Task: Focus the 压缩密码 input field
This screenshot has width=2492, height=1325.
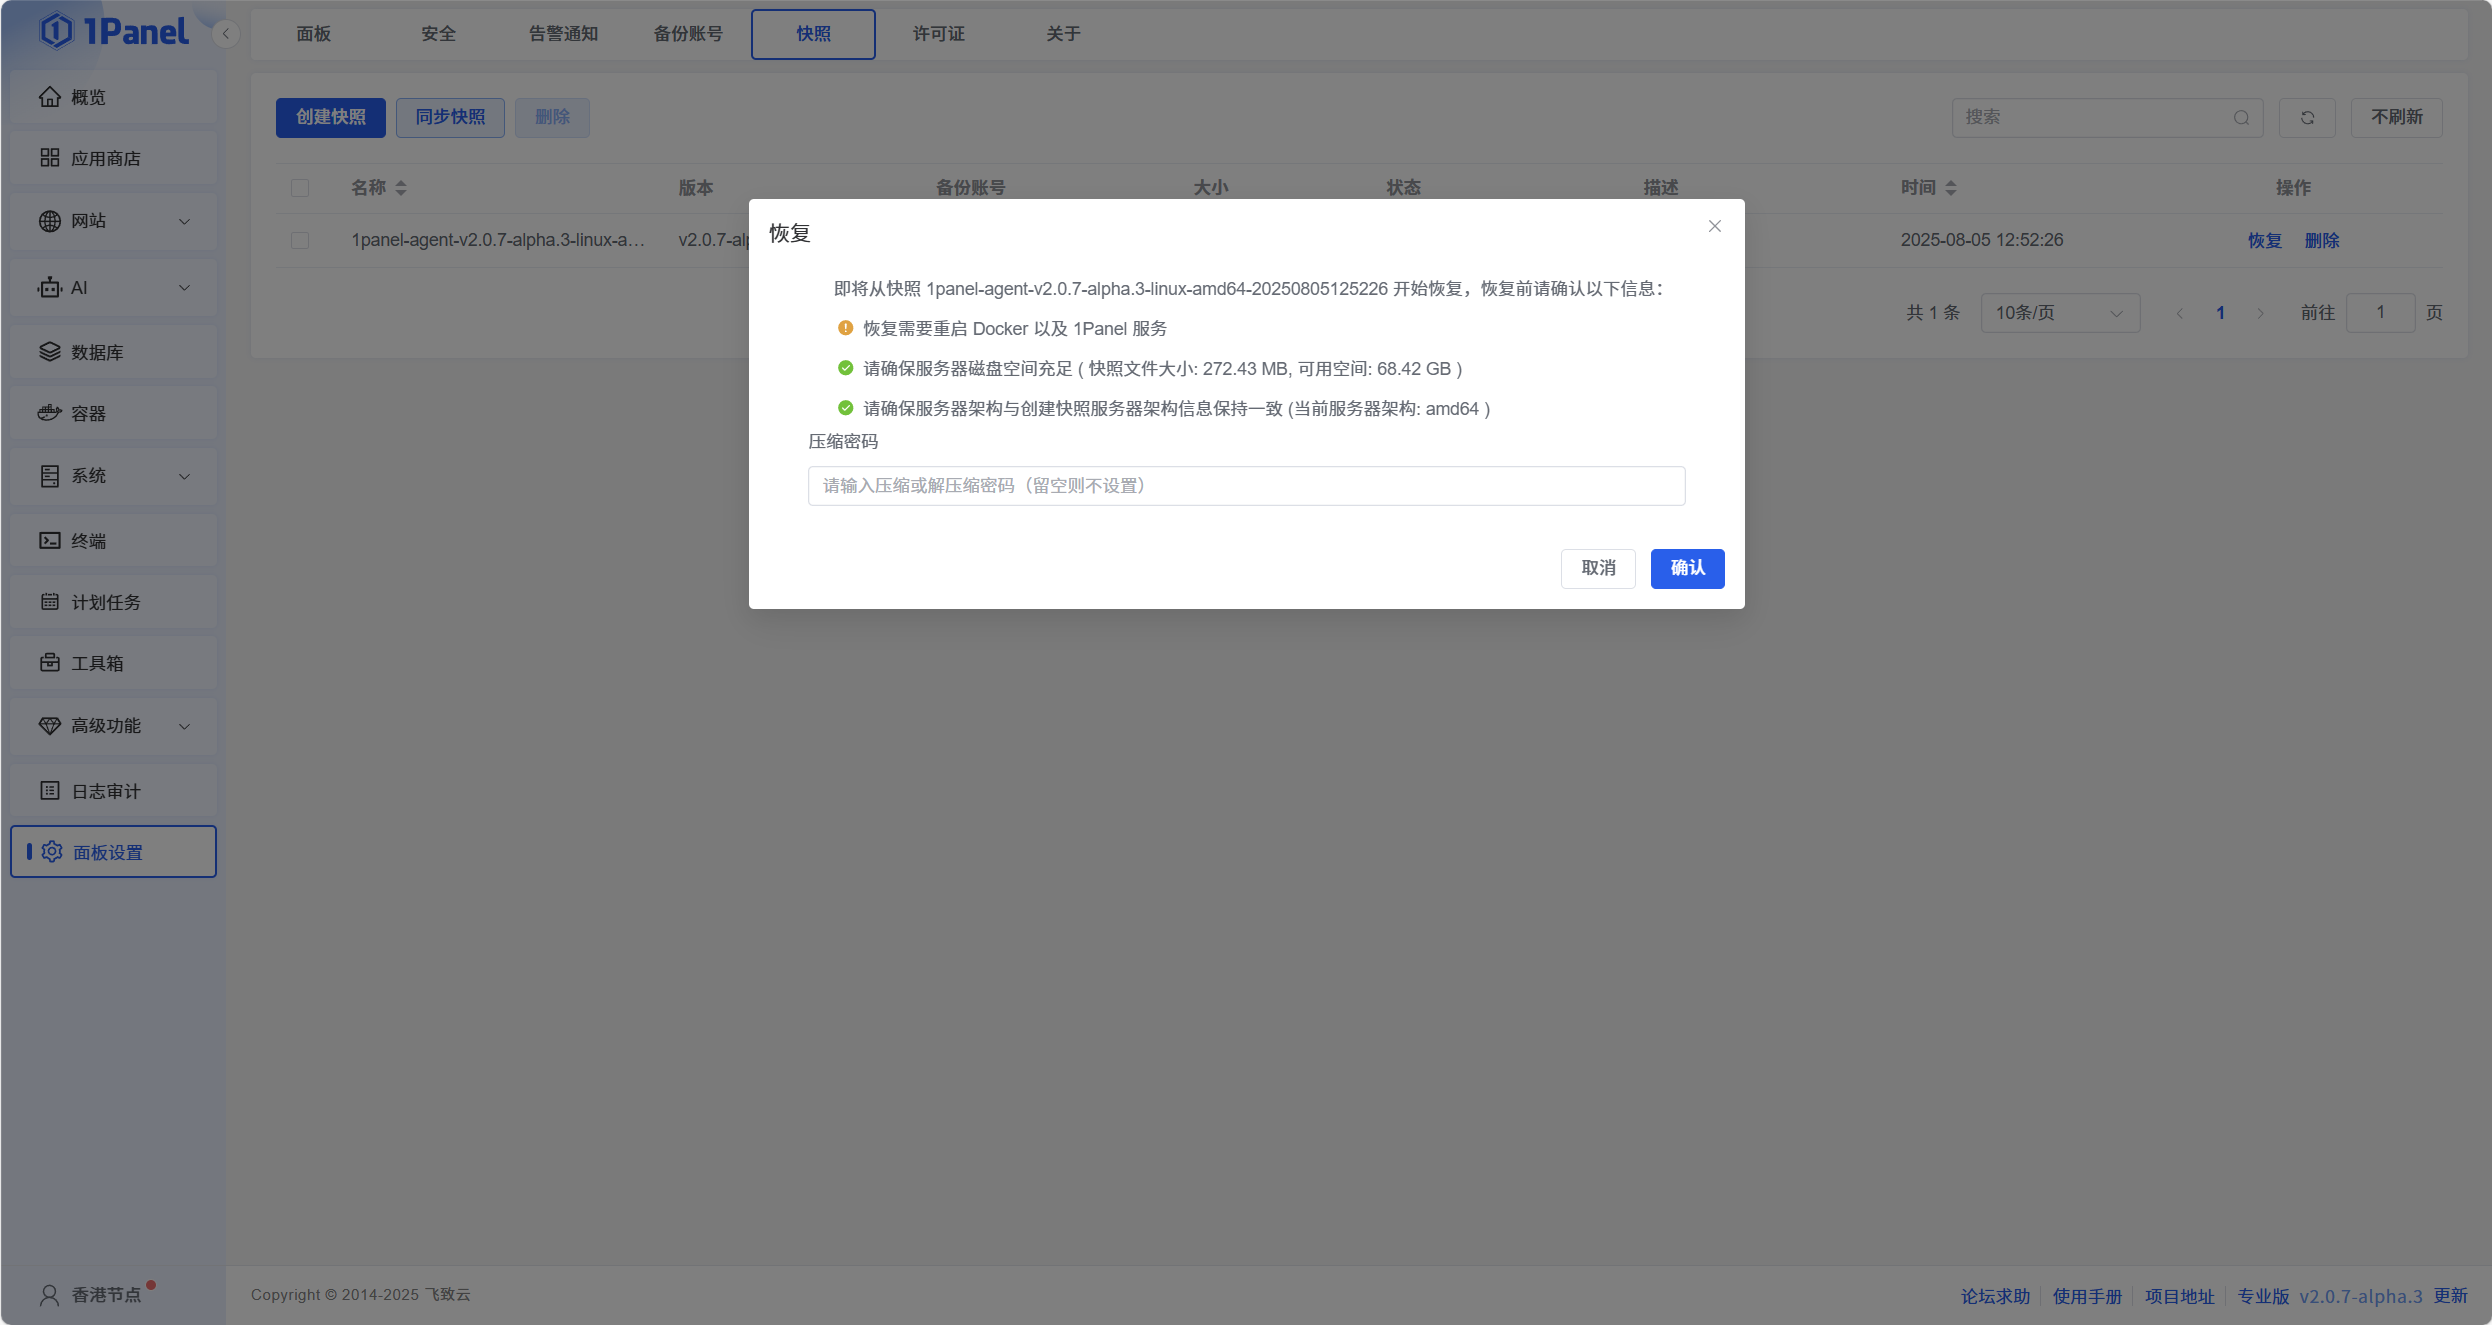Action: (1246, 486)
